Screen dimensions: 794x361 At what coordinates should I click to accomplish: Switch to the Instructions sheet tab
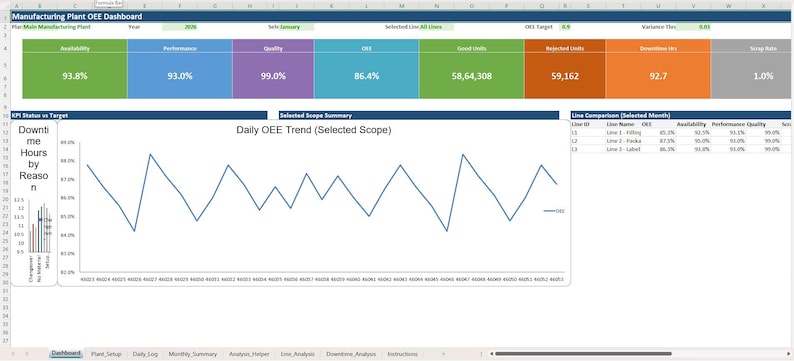[403, 354]
